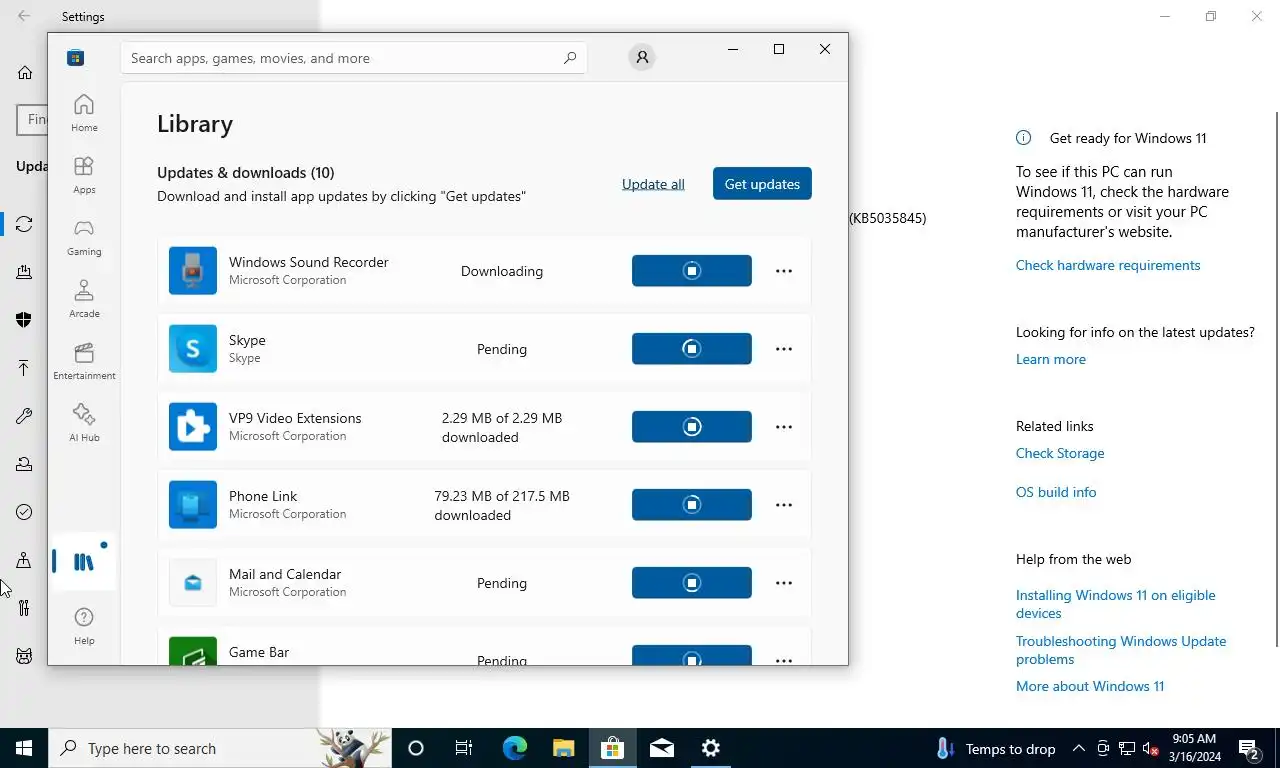Stop Mail and Calendar pending update
The height and width of the screenshot is (768, 1280).
click(x=691, y=583)
